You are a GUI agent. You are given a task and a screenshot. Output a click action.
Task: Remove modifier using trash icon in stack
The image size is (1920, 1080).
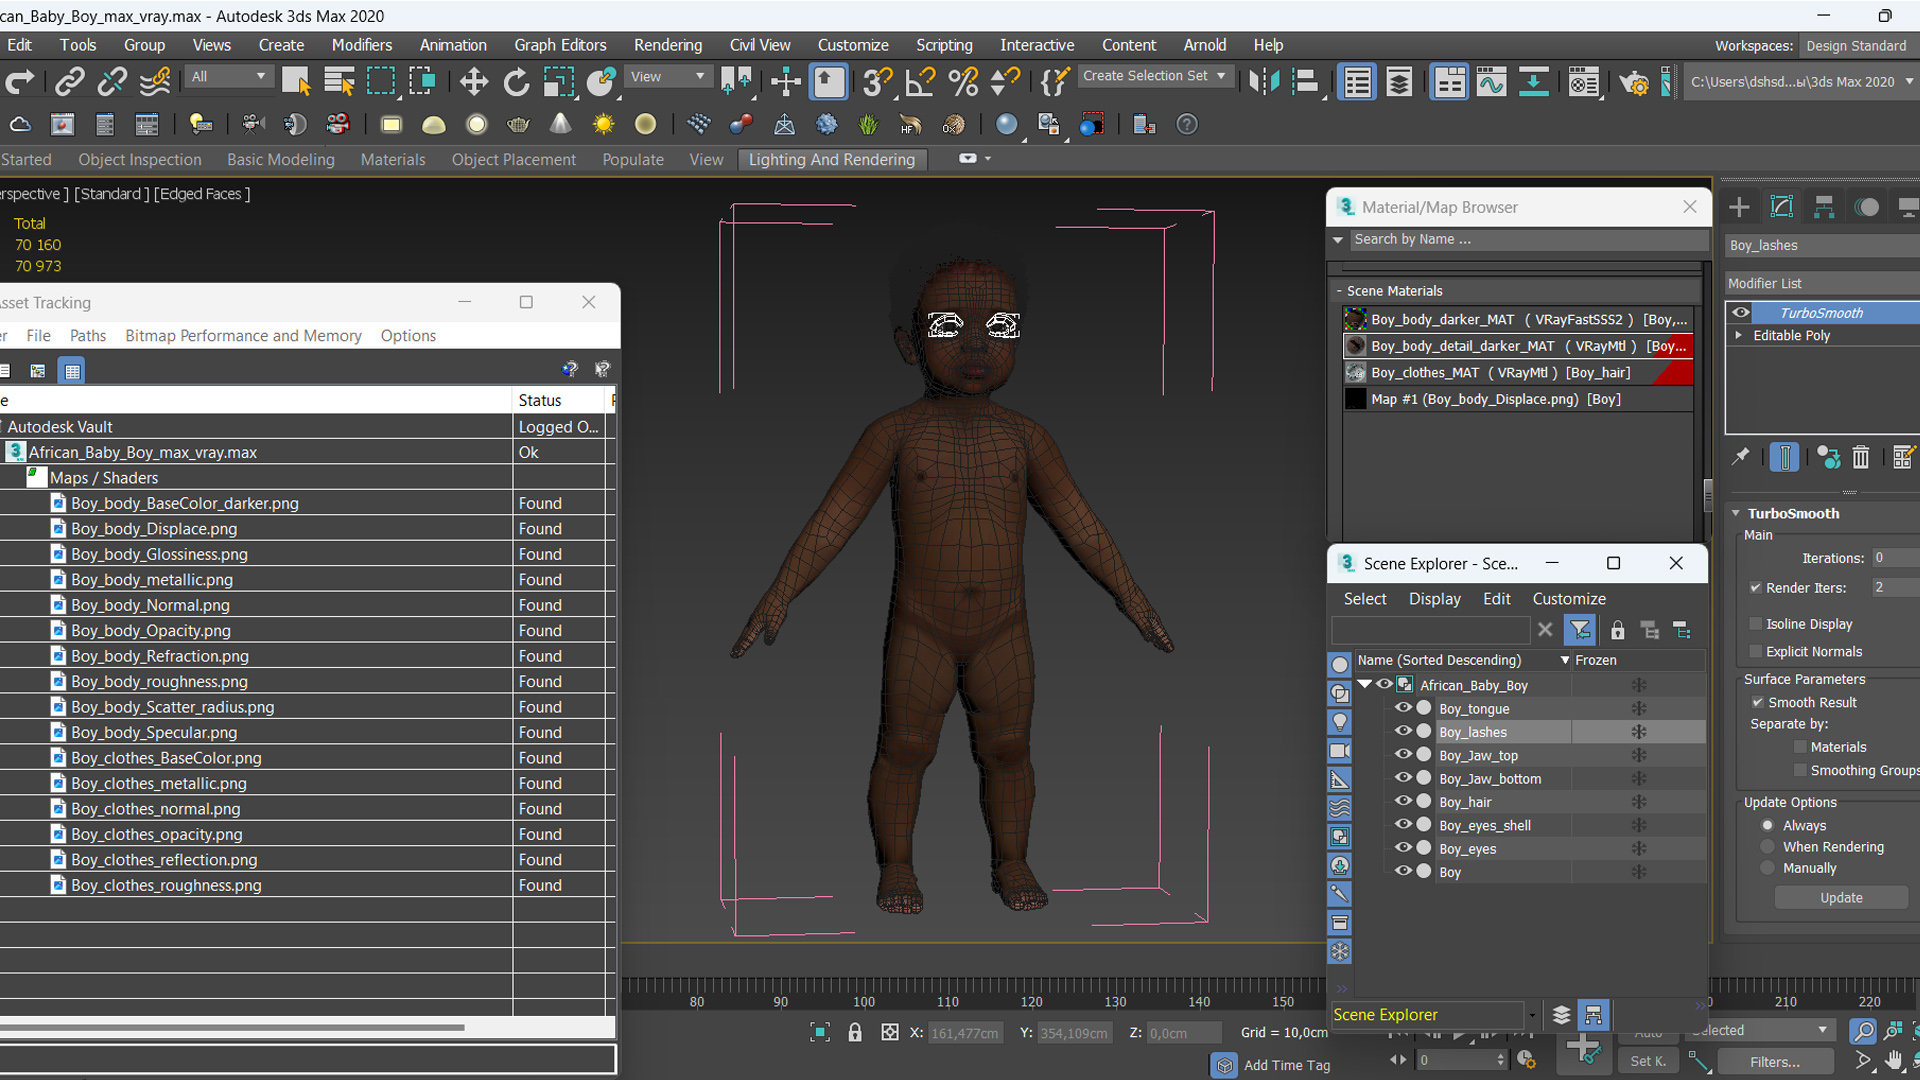(1860, 458)
